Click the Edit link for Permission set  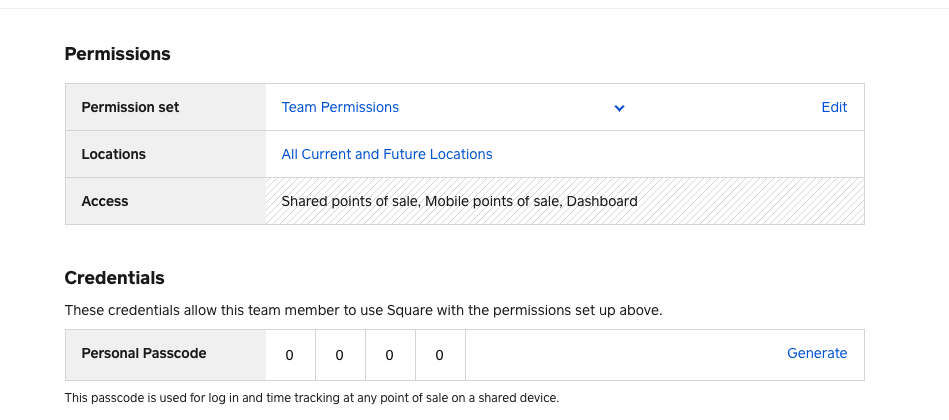(x=834, y=107)
